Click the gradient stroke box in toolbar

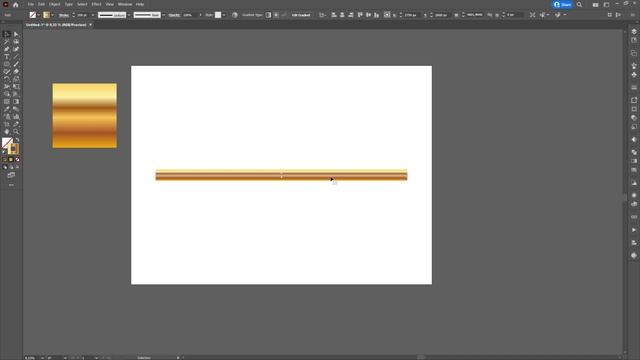point(13,149)
